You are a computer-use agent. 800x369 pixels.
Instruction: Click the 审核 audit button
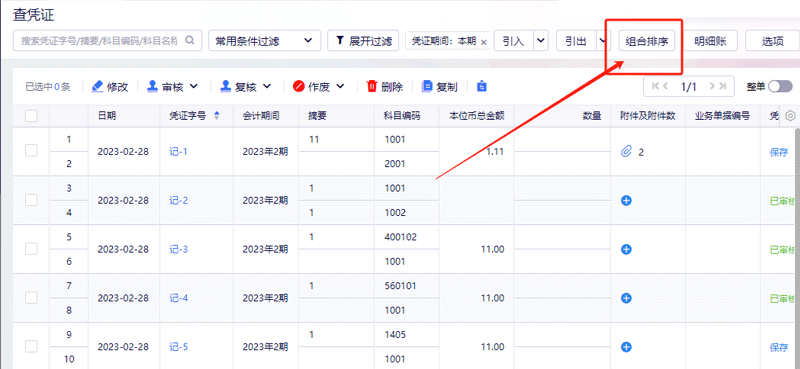click(166, 87)
